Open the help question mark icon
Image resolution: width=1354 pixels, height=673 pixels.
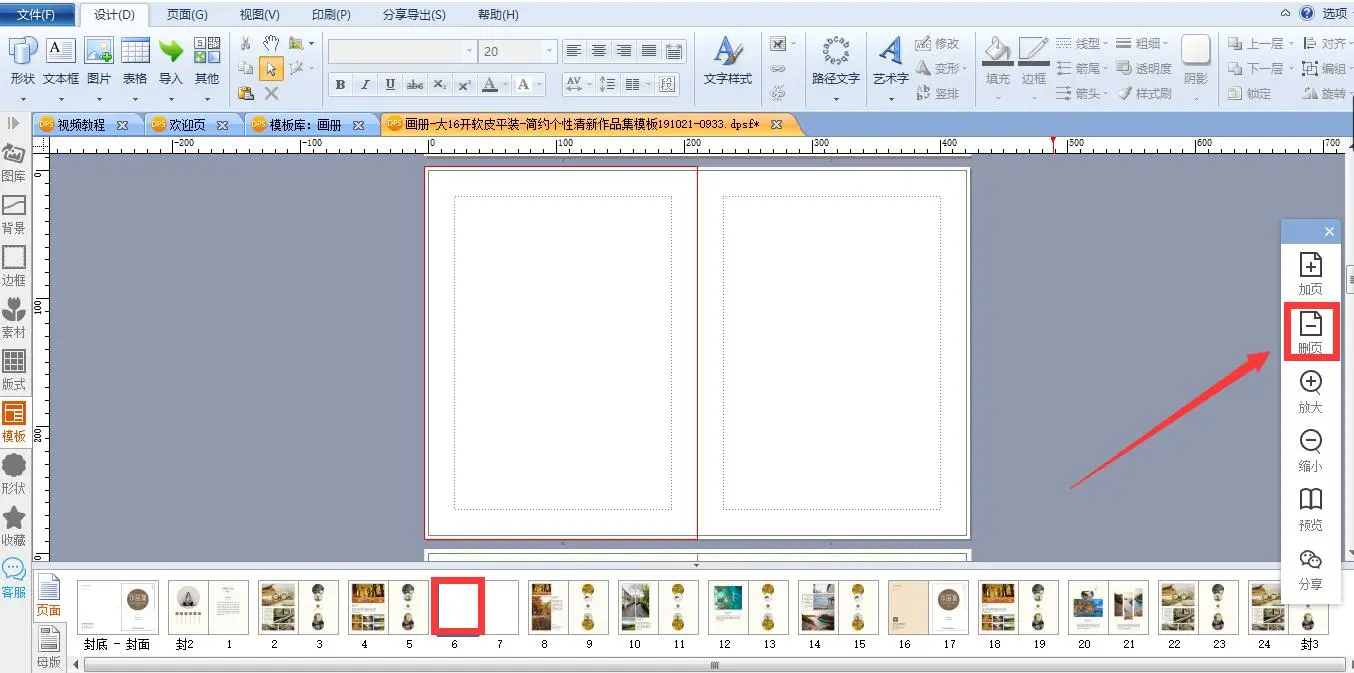(x=1306, y=13)
